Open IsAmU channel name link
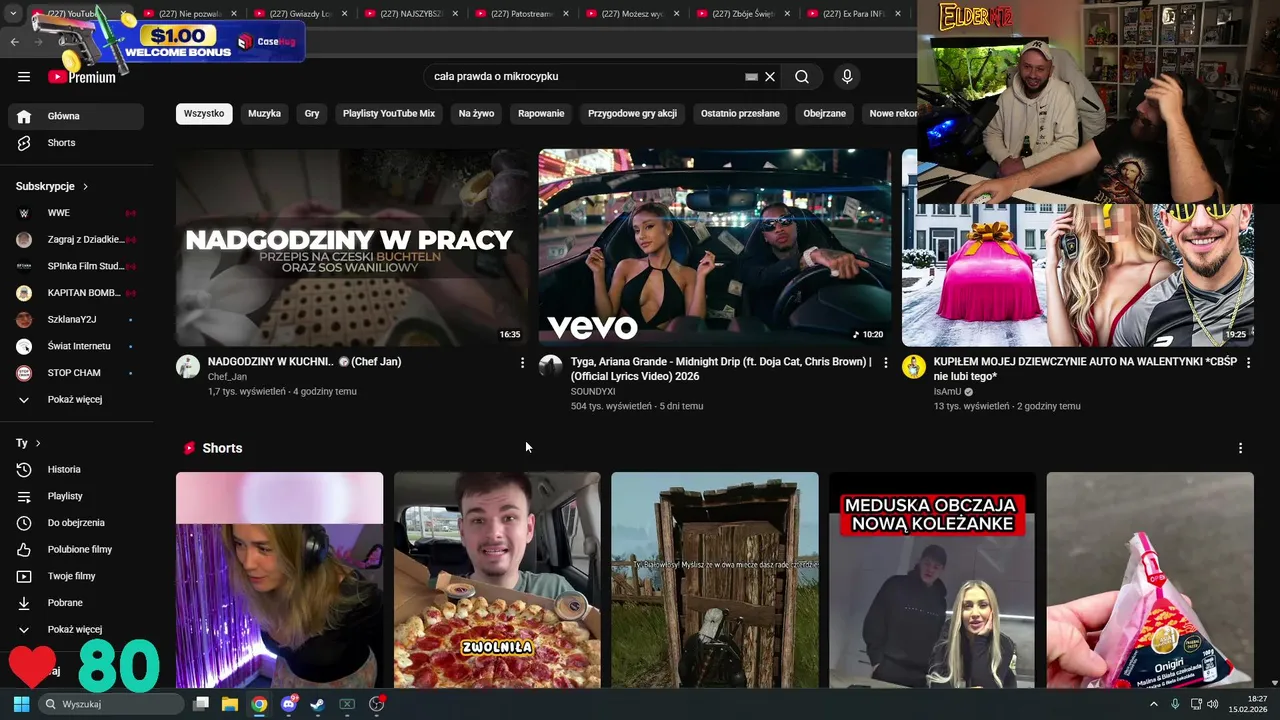The image size is (1280, 720). tap(947, 392)
